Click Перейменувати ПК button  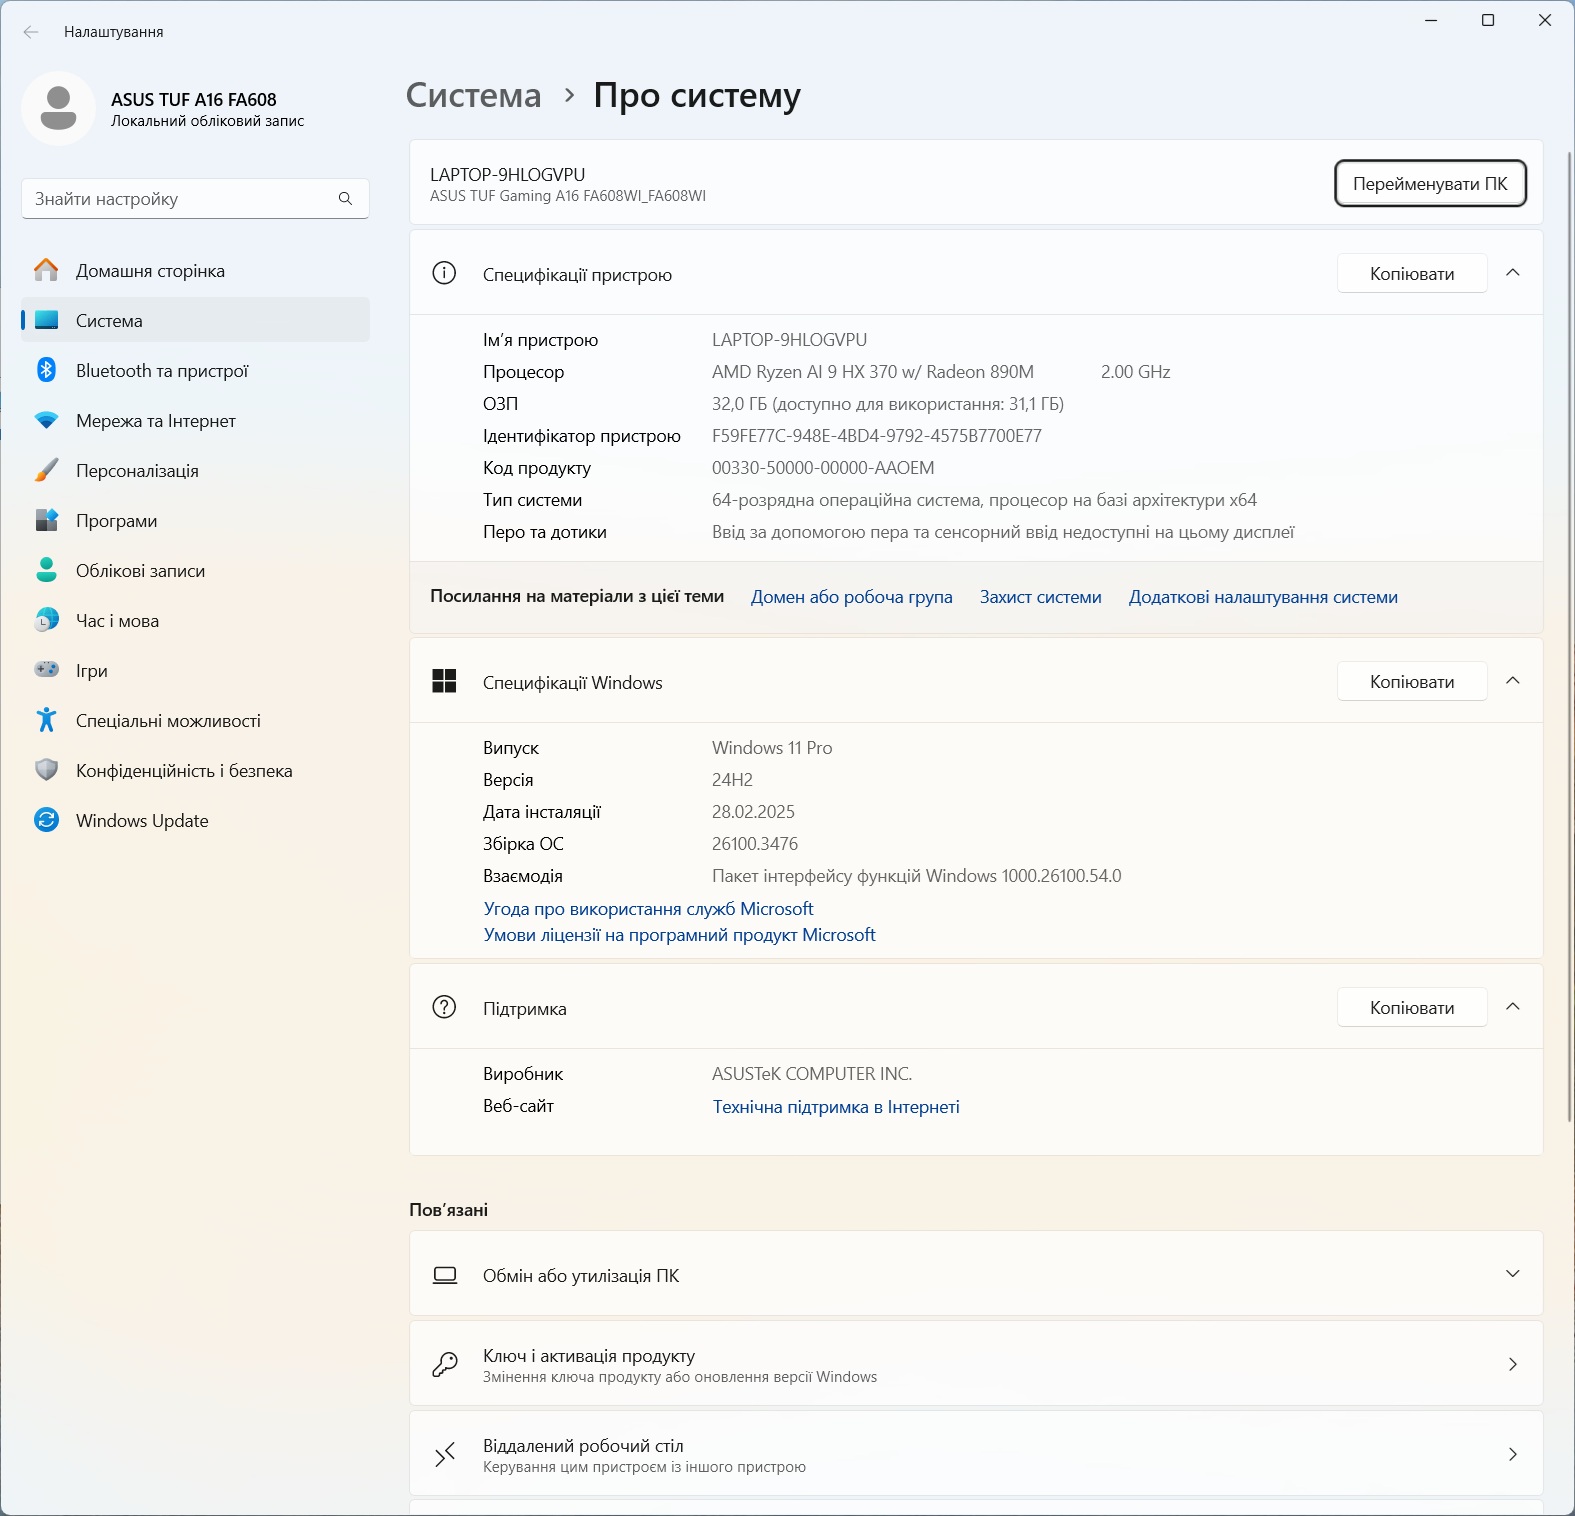tap(1430, 183)
